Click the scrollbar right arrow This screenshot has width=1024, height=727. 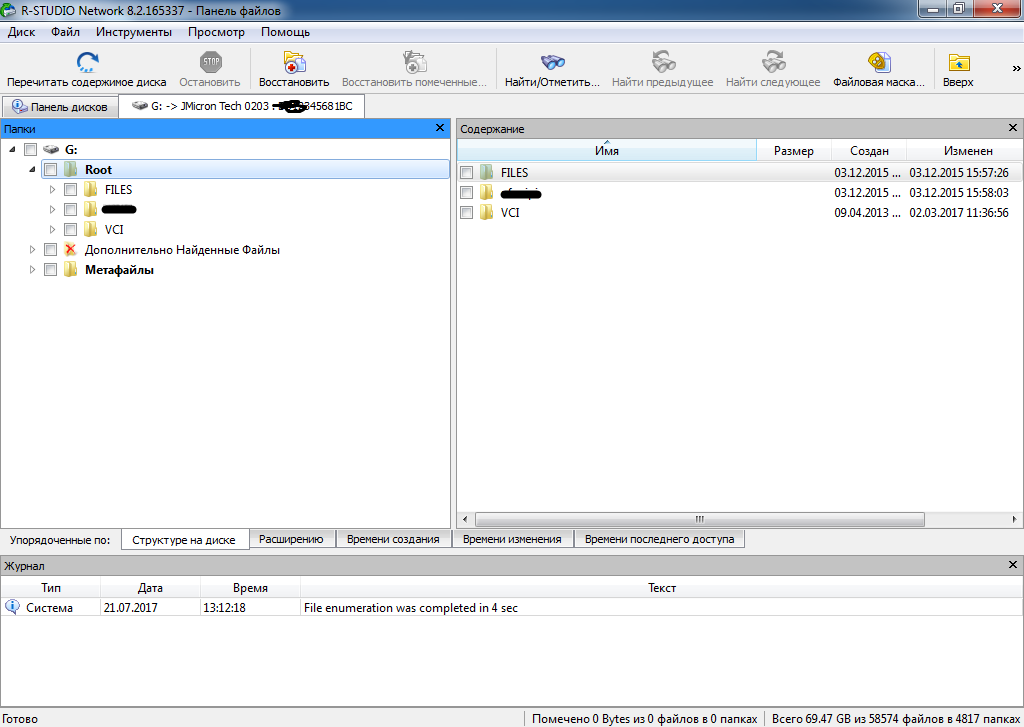coord(1014,519)
